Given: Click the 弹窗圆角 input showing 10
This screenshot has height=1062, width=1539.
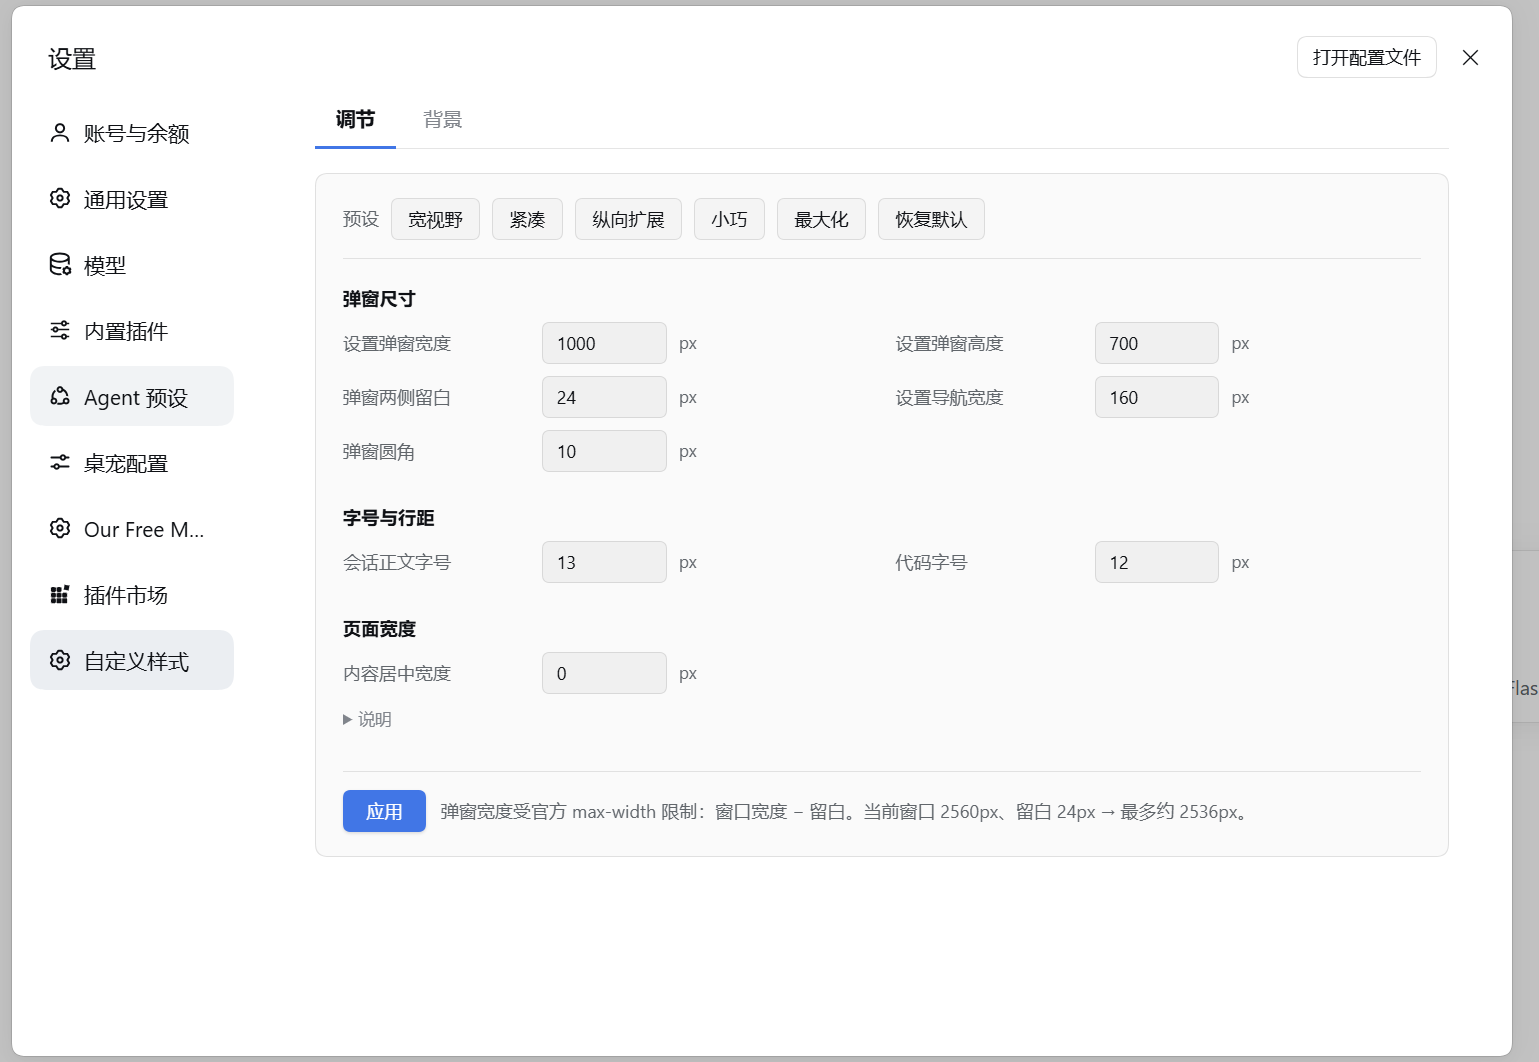Looking at the screenshot, I should point(604,451).
